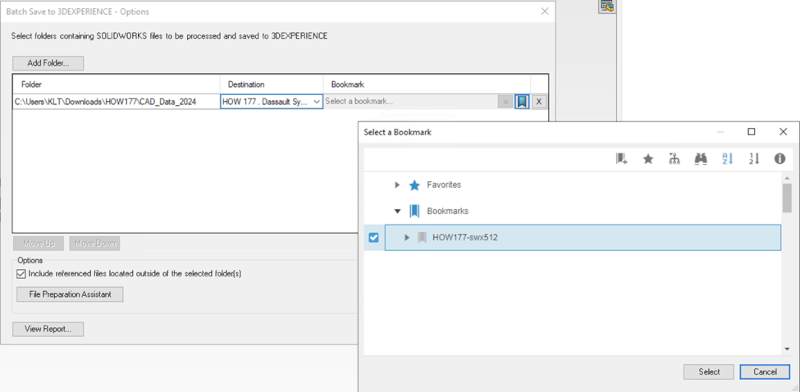The width and height of the screenshot is (800, 392).
Task: Open bookmark selector icon in folder row
Action: tap(522, 102)
